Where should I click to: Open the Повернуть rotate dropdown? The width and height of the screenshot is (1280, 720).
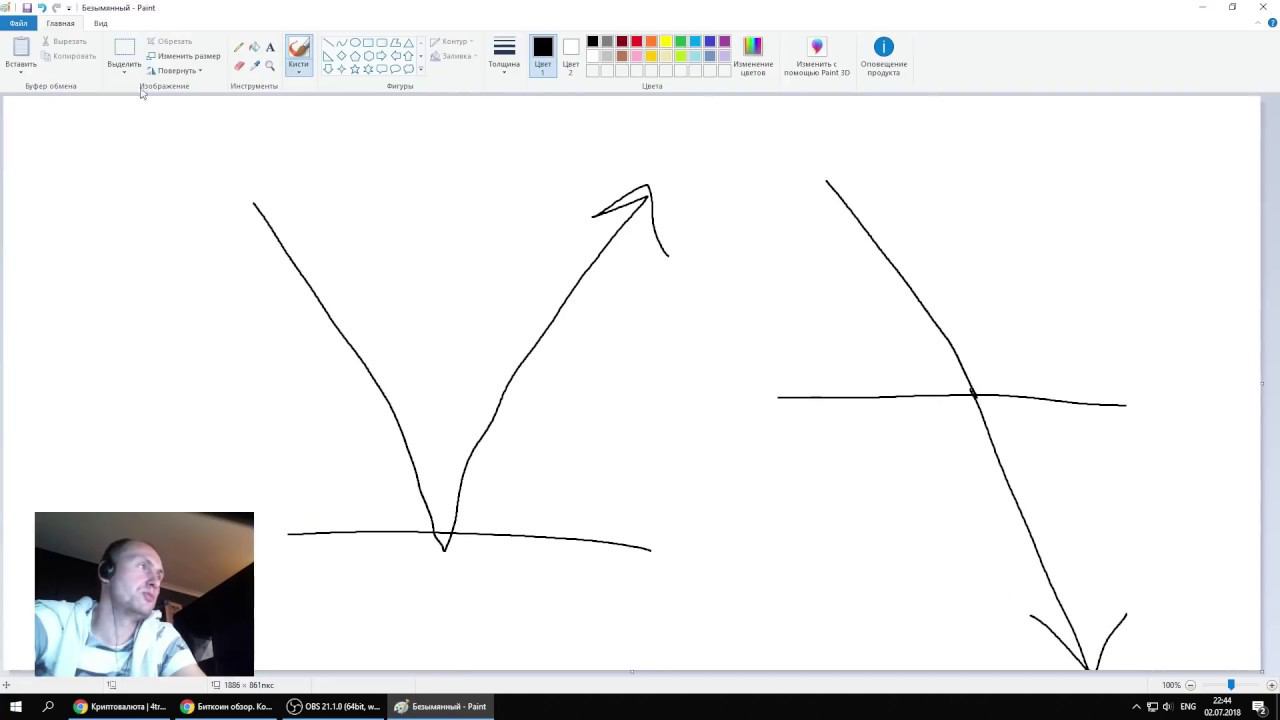pyautogui.click(x=175, y=71)
